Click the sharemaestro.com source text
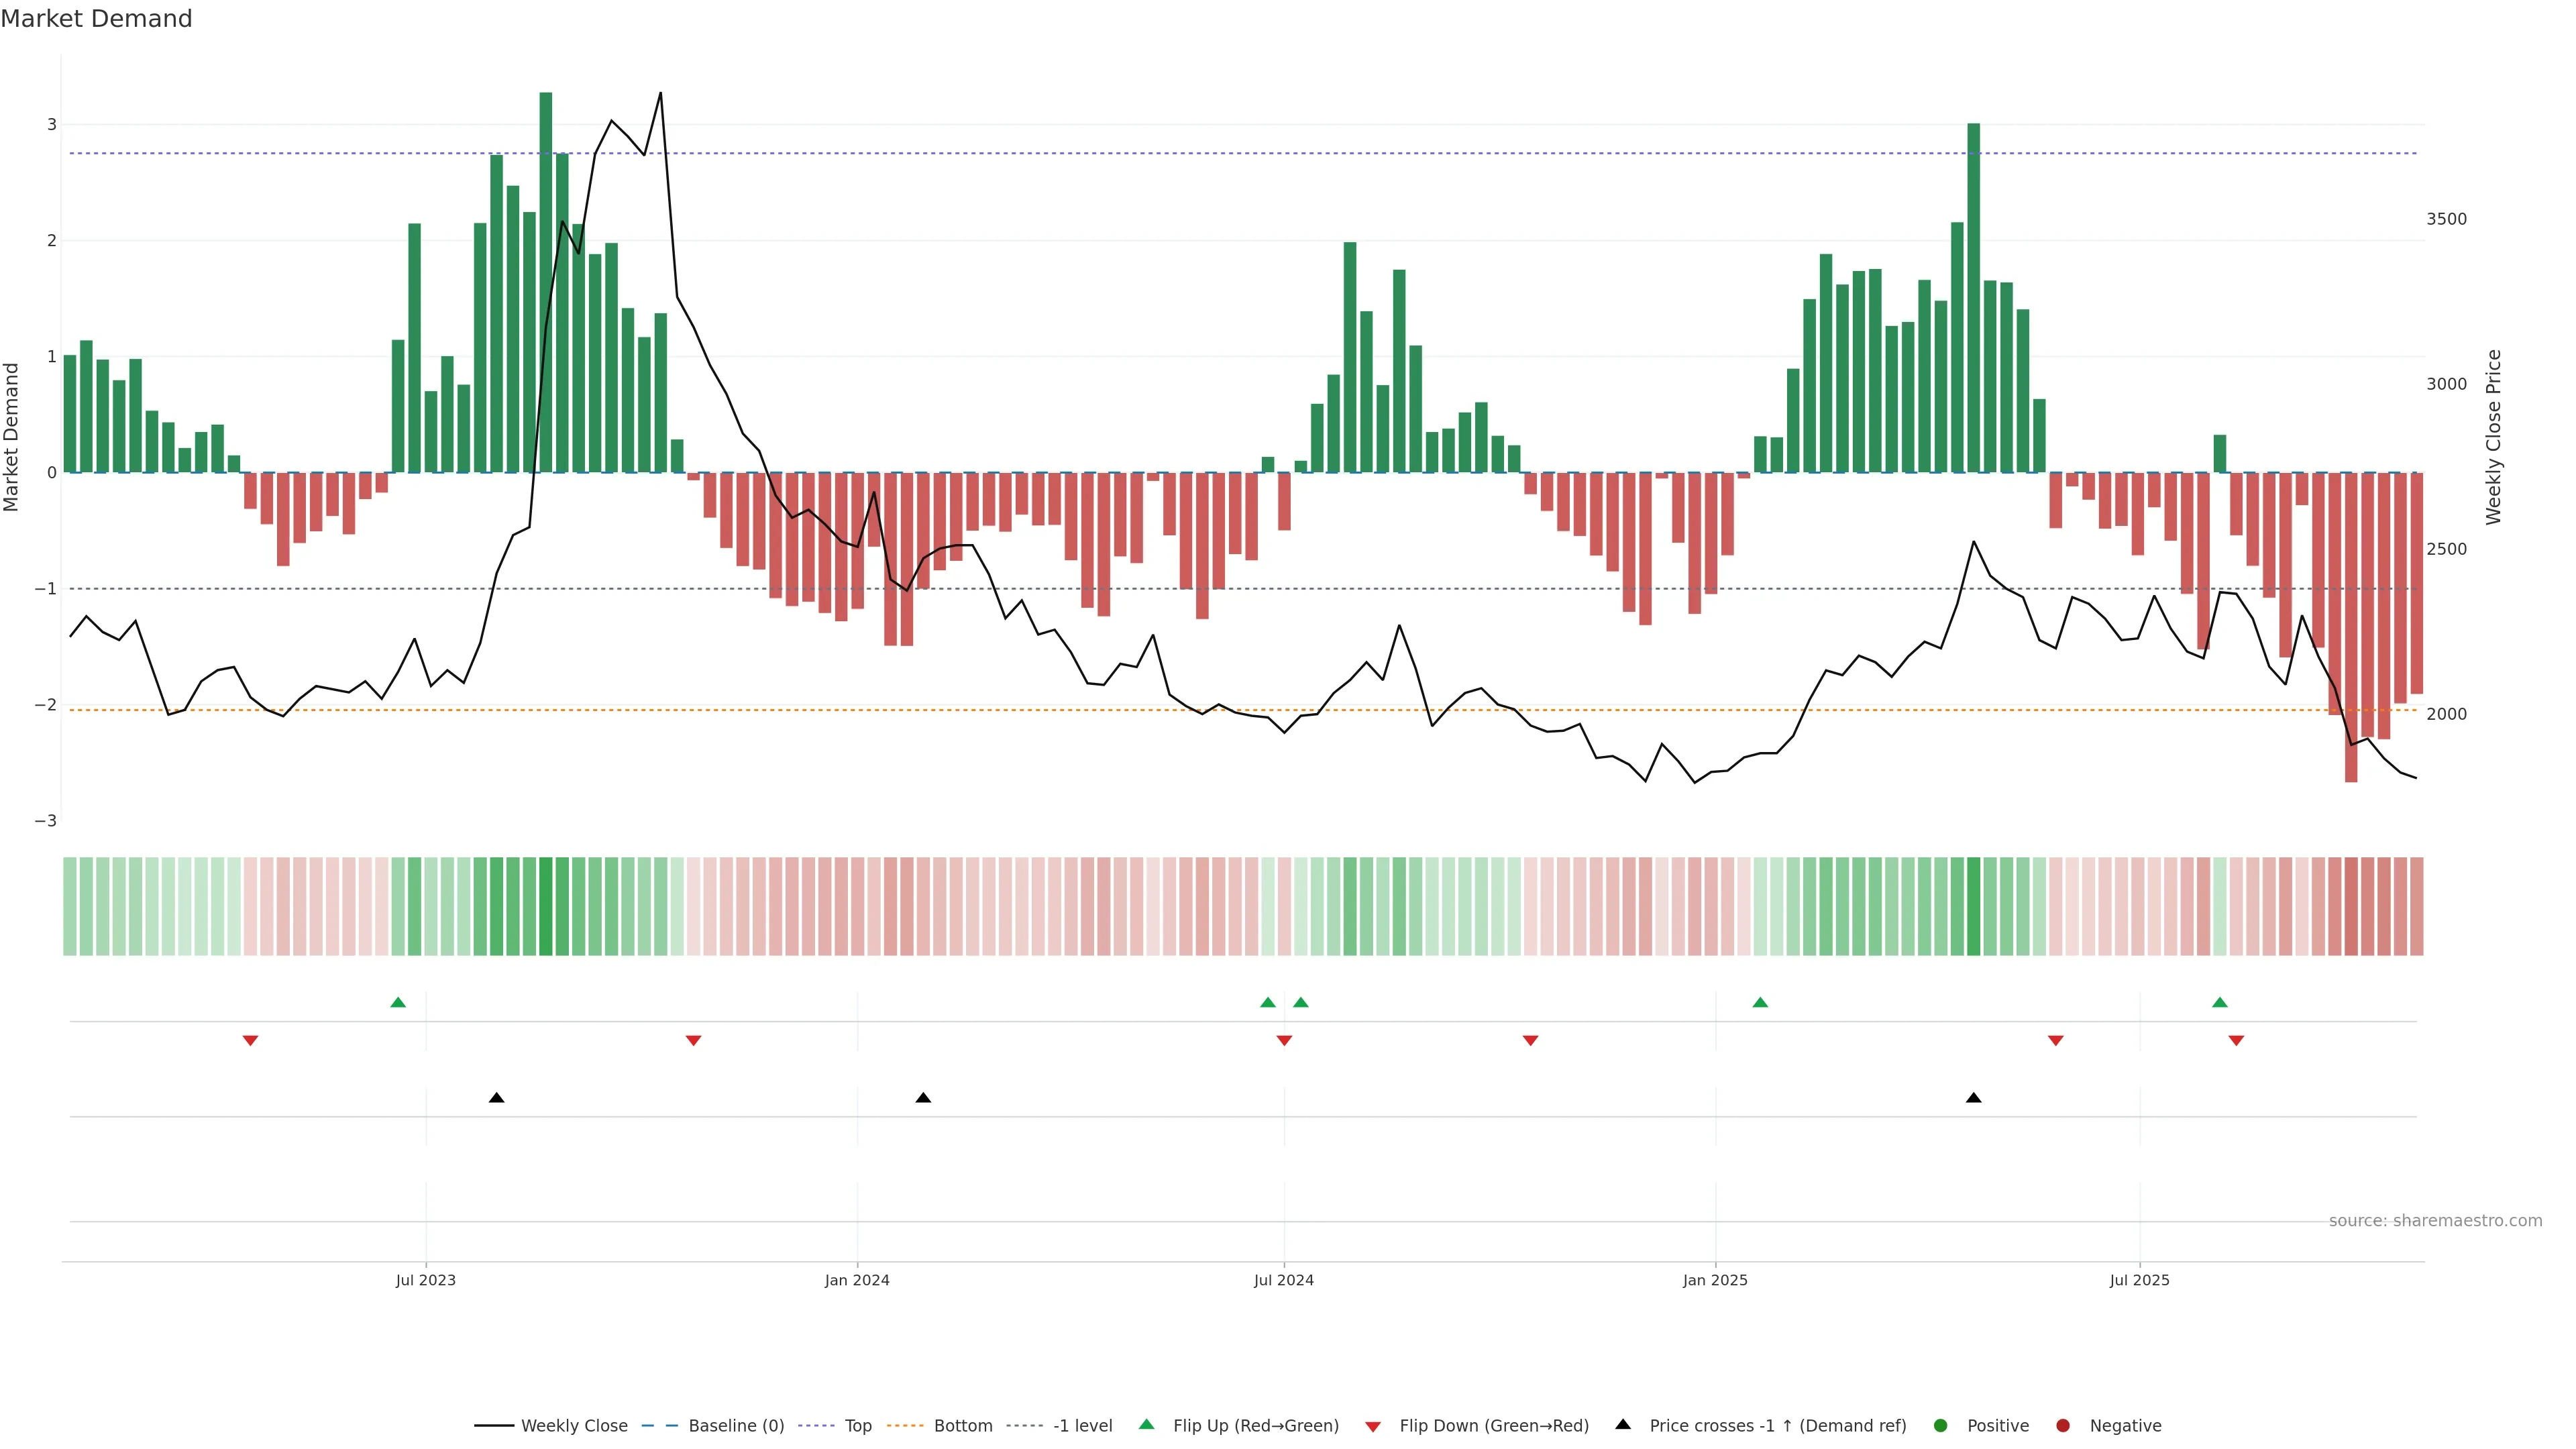 pos(2435,1221)
